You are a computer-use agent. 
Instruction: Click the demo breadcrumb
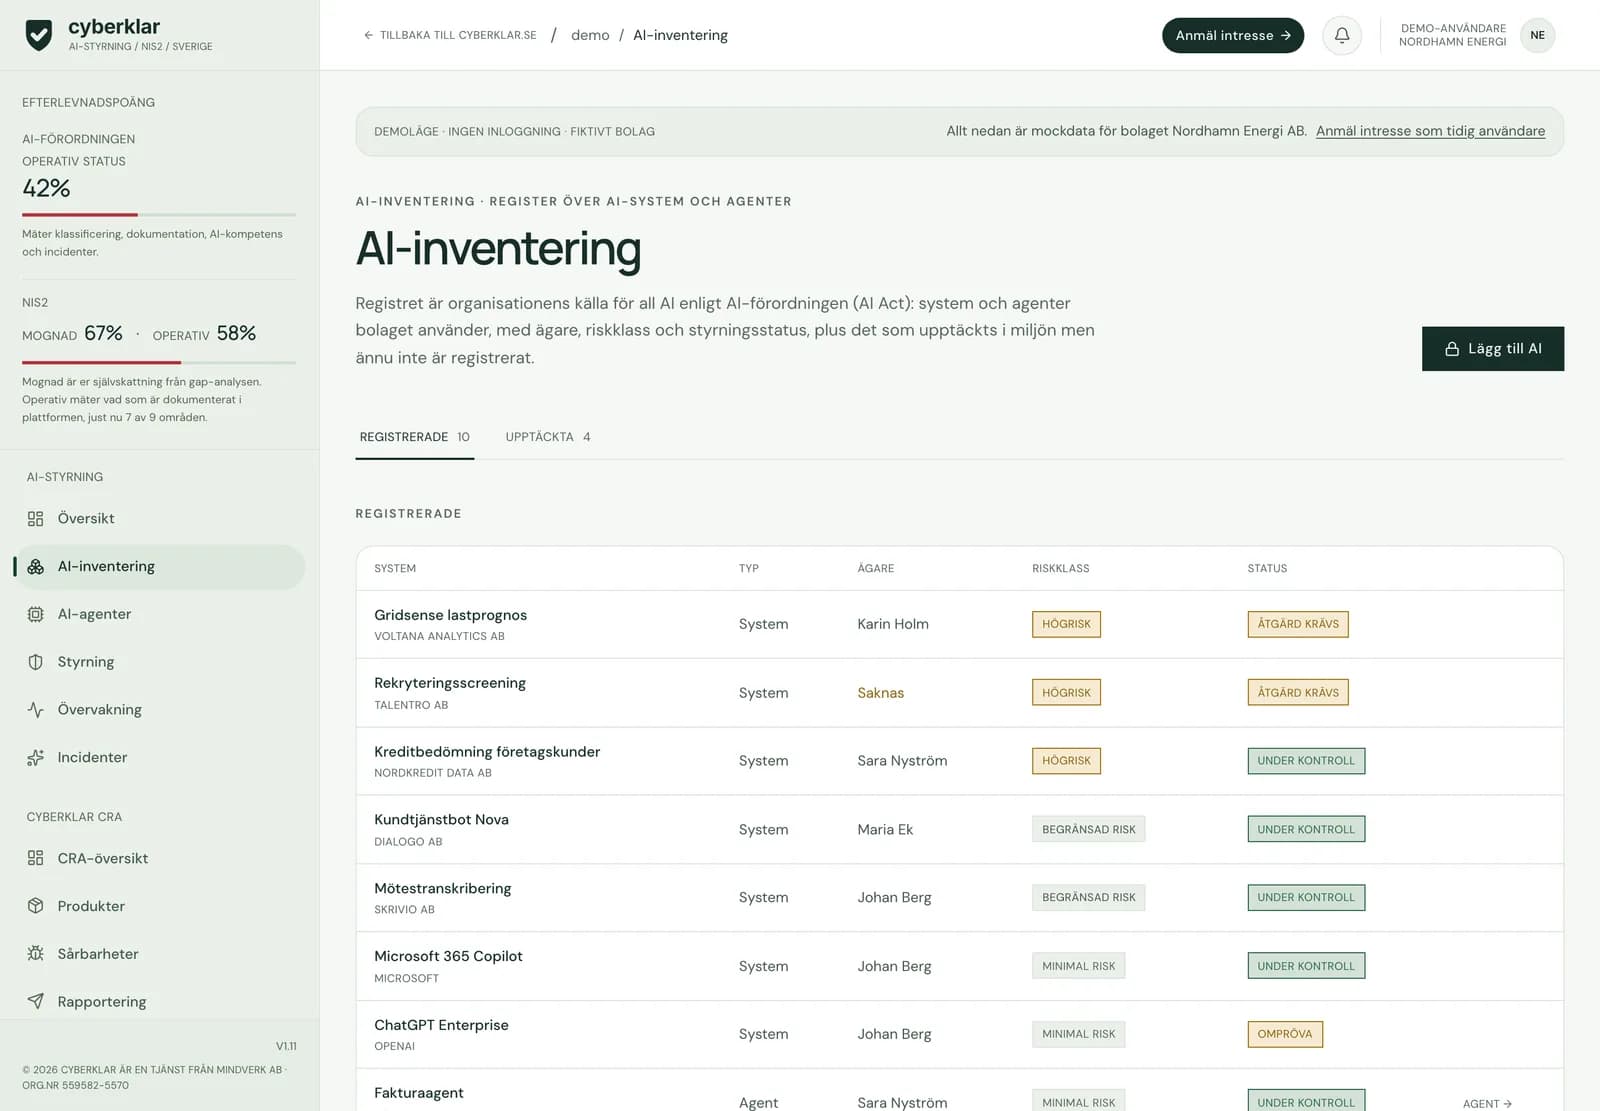[x=590, y=35]
